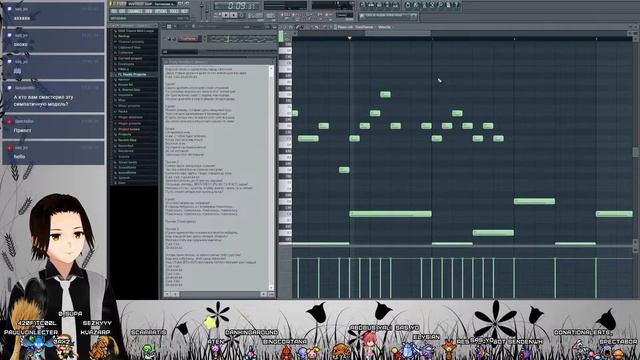Start playback with the play button
The height and width of the screenshot is (360, 640).
[225, 15]
